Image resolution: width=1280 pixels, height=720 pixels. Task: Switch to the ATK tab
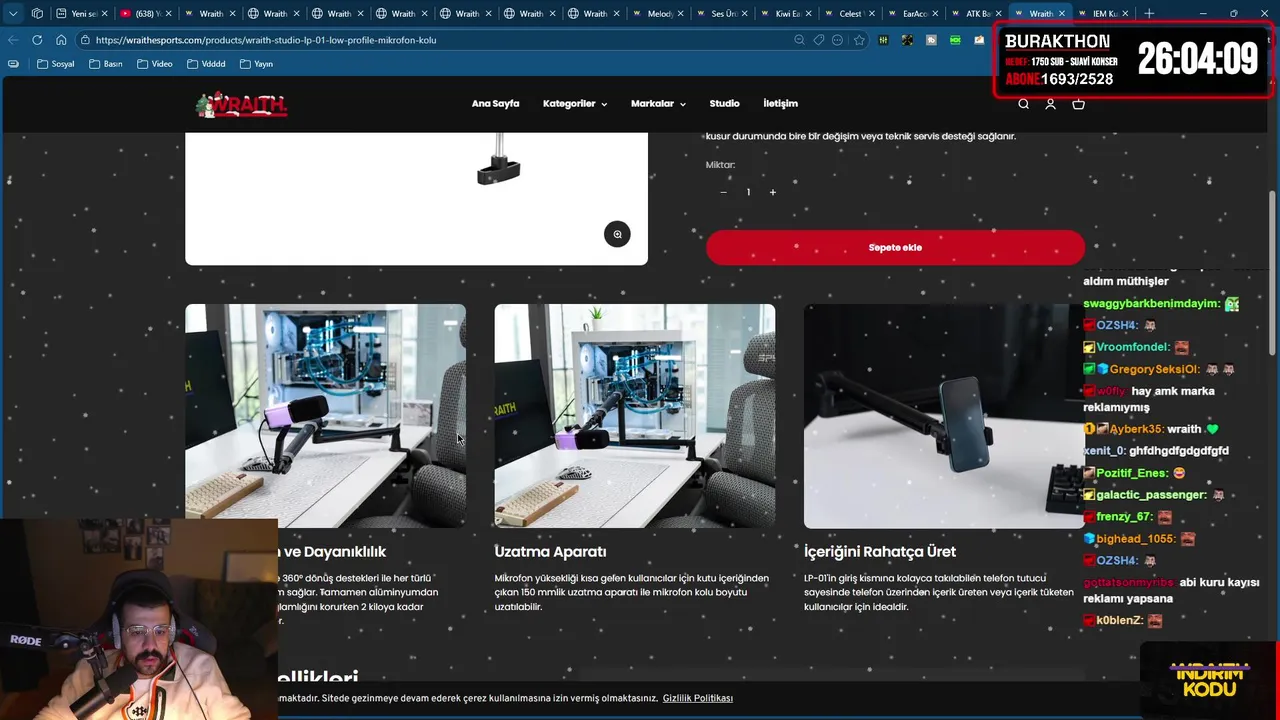click(977, 14)
